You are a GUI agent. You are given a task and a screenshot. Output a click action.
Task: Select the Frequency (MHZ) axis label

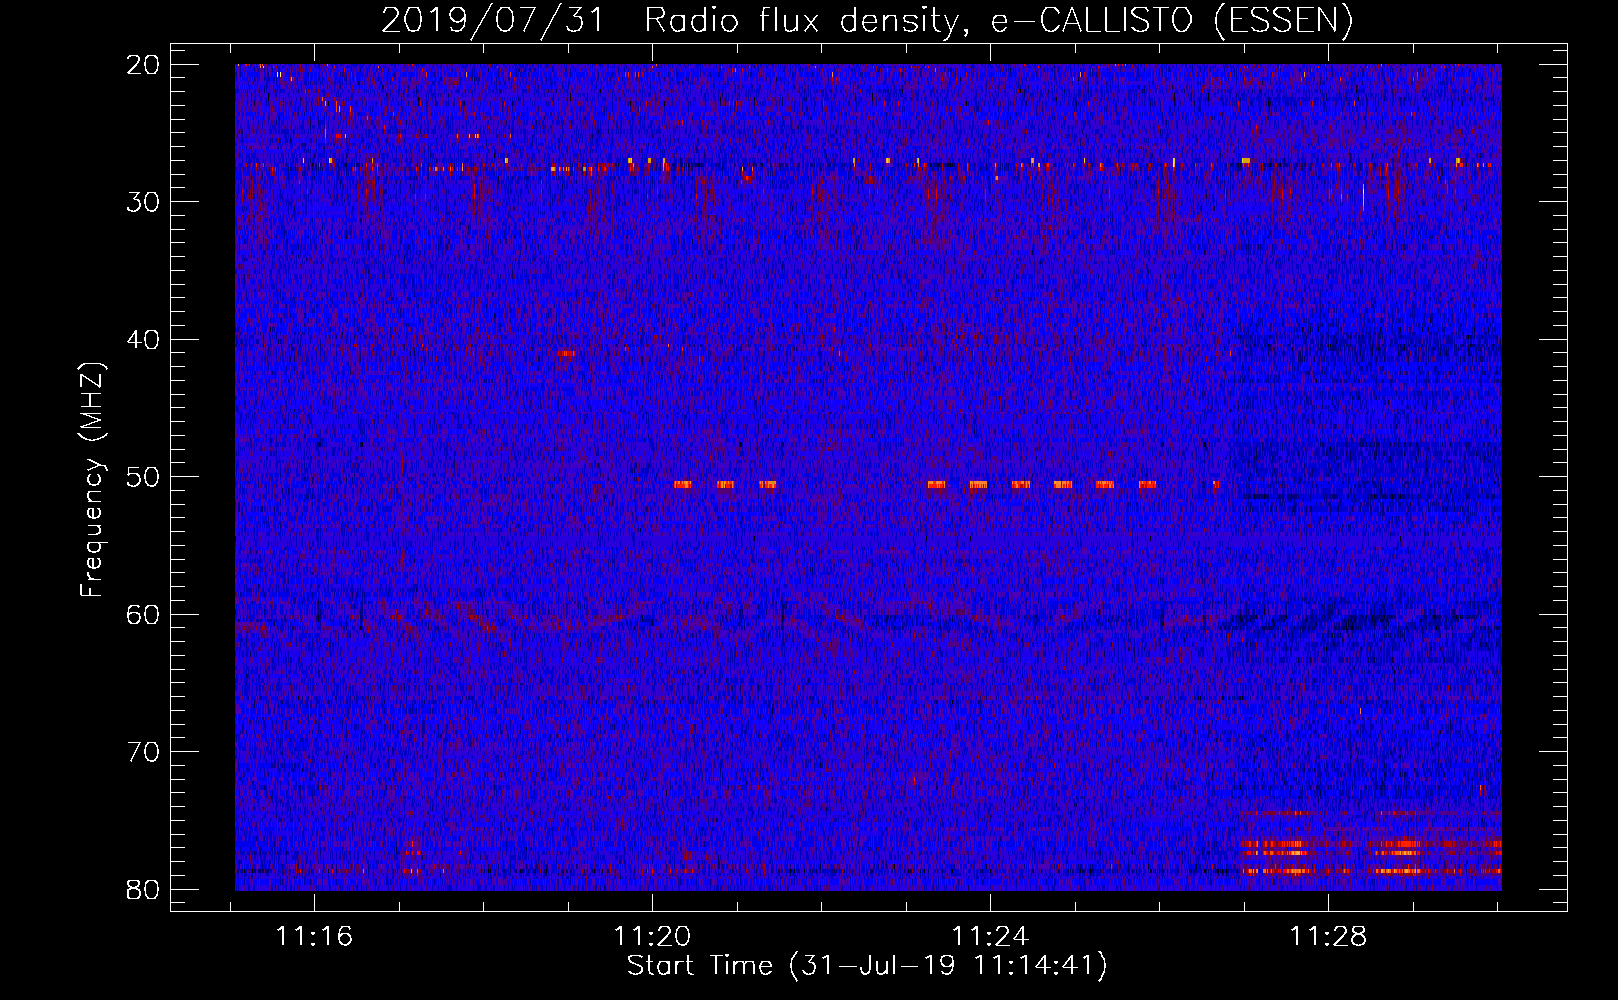pos(92,479)
